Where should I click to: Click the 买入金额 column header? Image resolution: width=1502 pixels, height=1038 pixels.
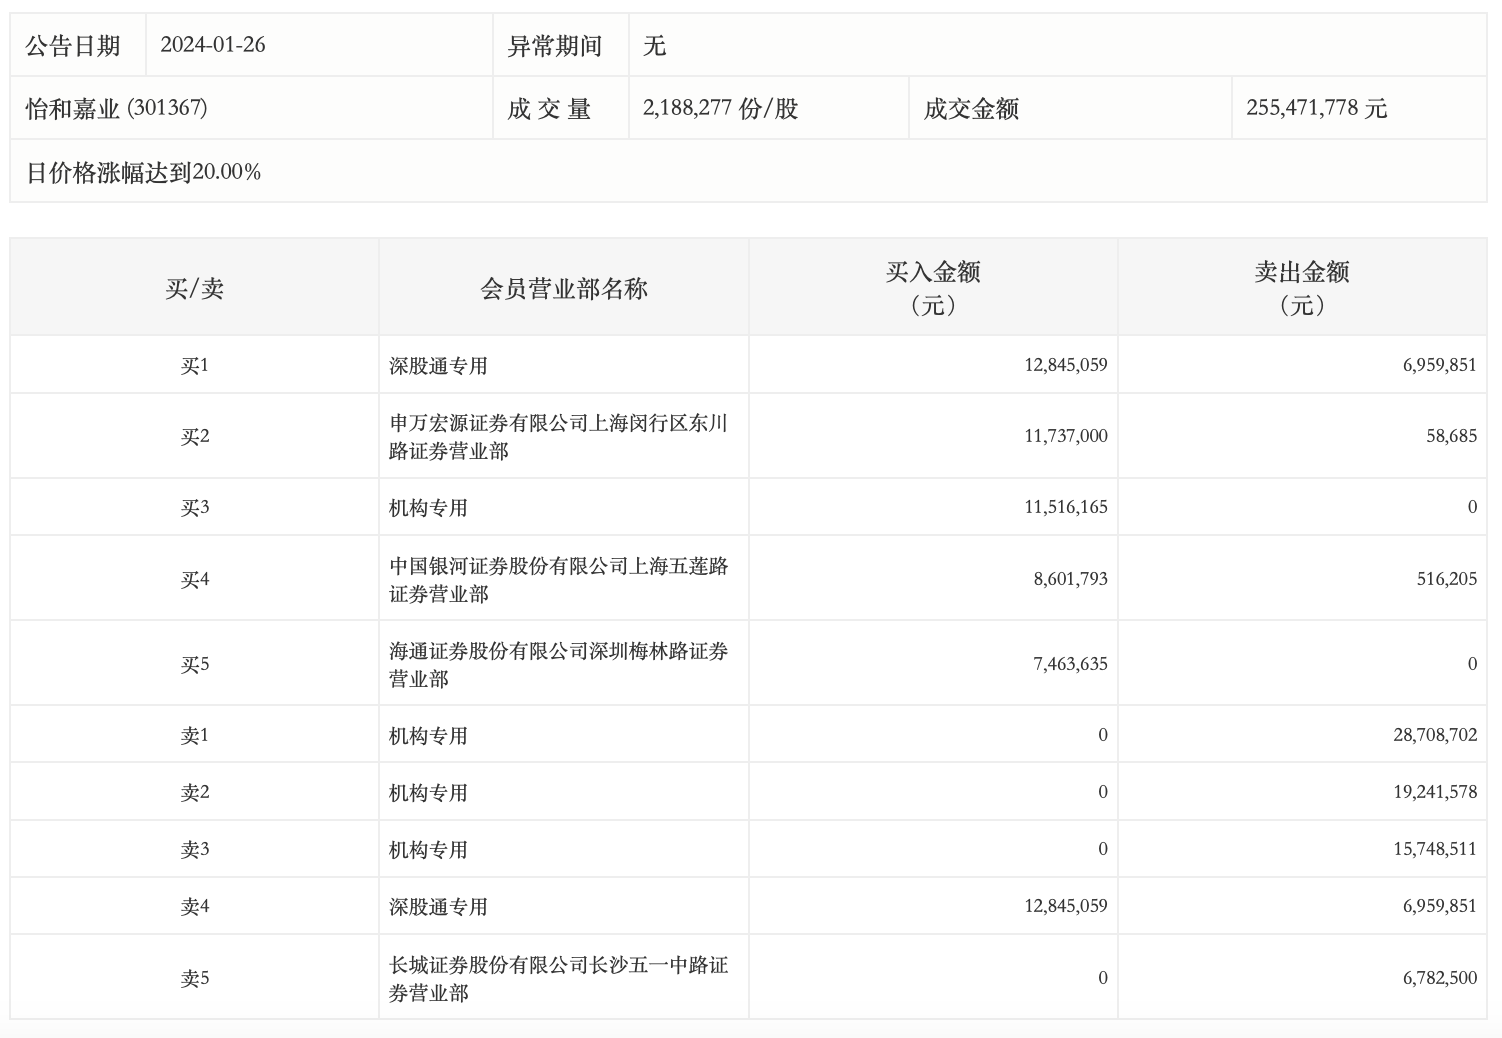(x=933, y=287)
